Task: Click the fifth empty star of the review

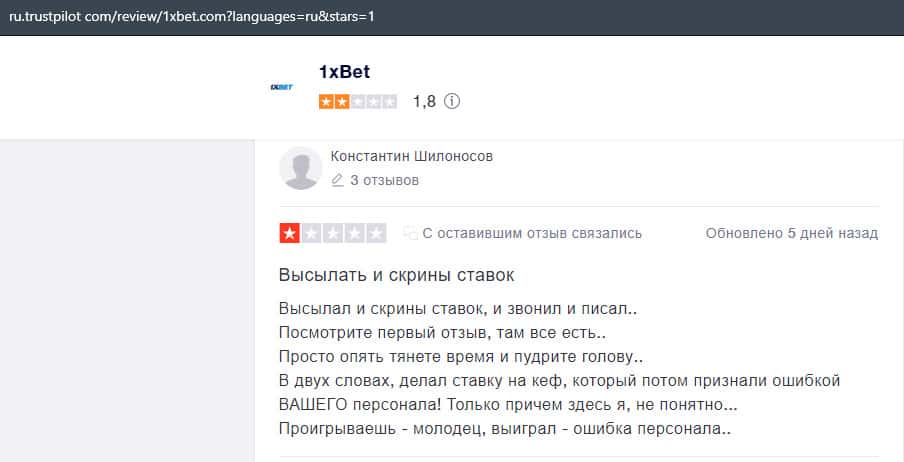Action: coord(376,233)
